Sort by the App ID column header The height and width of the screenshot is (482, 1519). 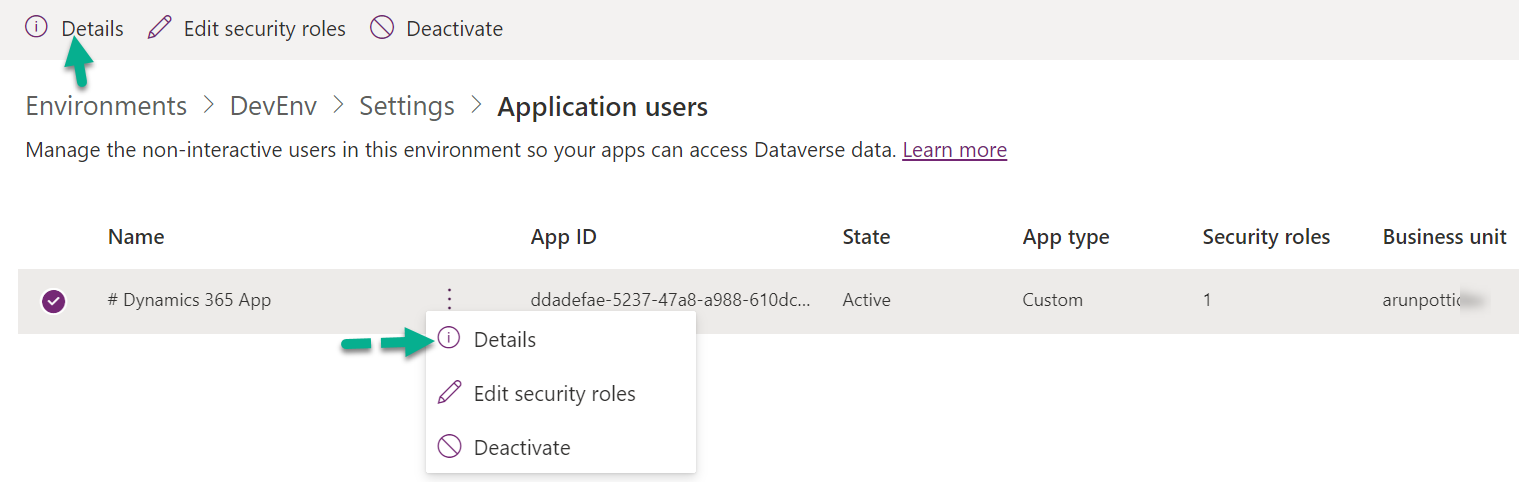(563, 237)
